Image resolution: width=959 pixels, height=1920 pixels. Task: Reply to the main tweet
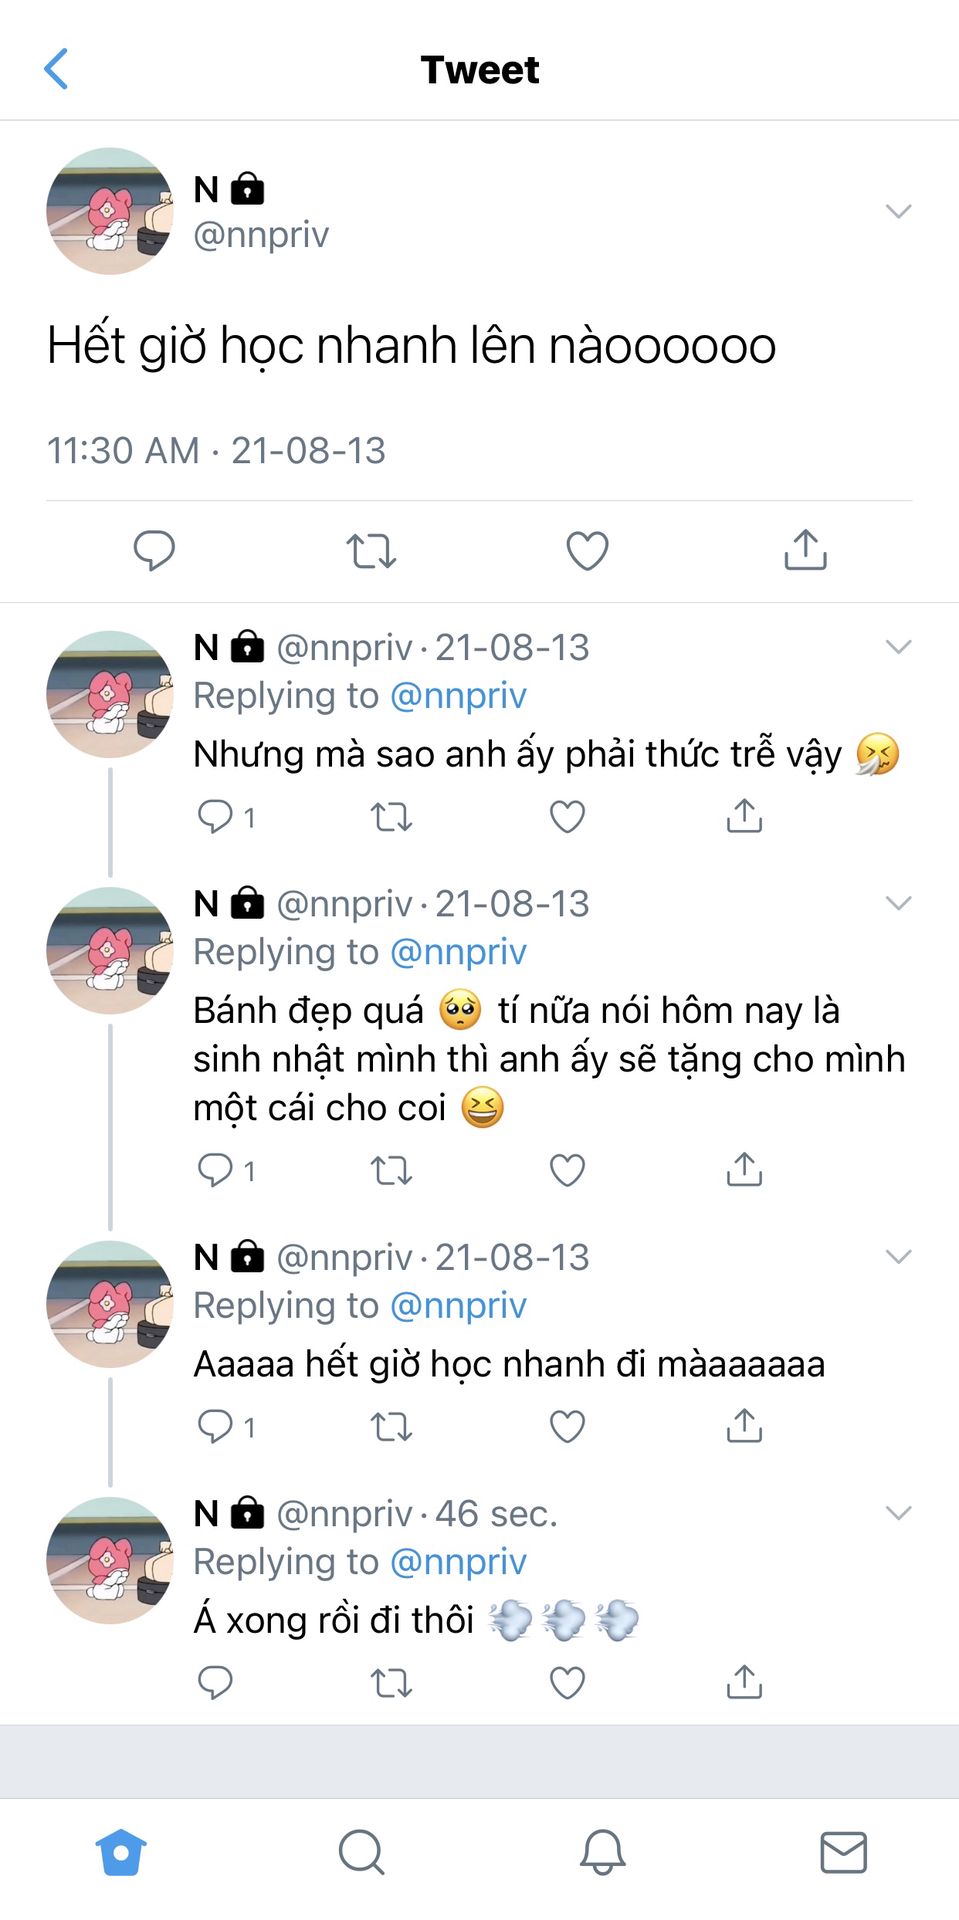[154, 550]
